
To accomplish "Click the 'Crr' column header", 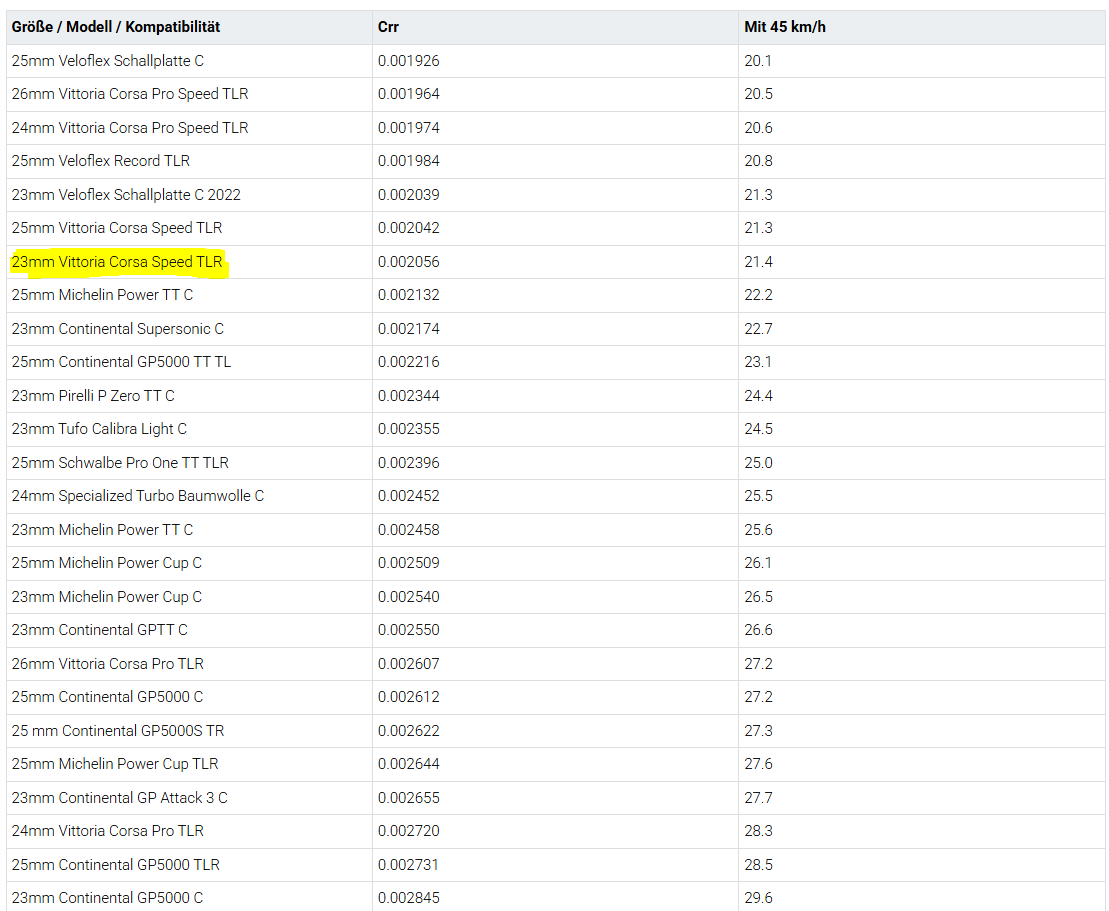I will [x=389, y=27].
